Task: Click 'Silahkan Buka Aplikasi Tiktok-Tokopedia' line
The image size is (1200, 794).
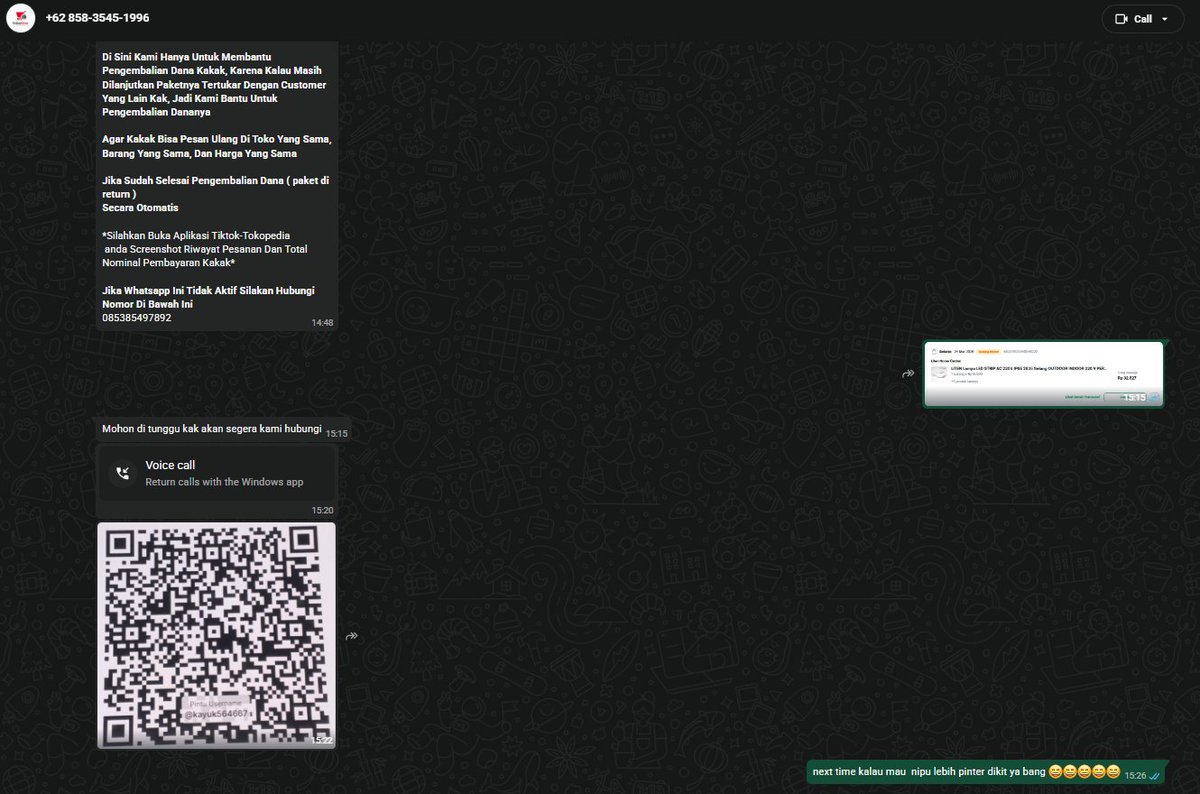Action: (196, 235)
